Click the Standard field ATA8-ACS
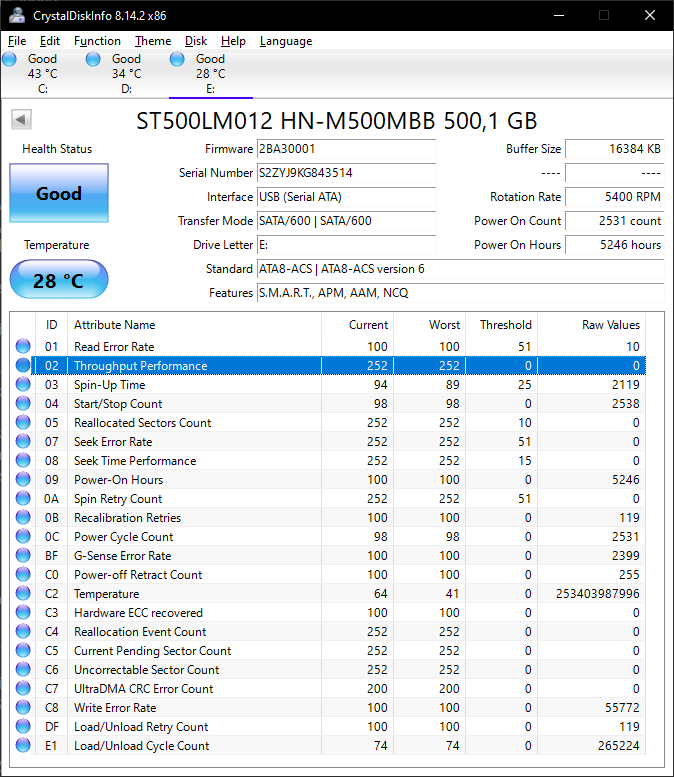The height and width of the screenshot is (777, 674). click(x=460, y=269)
